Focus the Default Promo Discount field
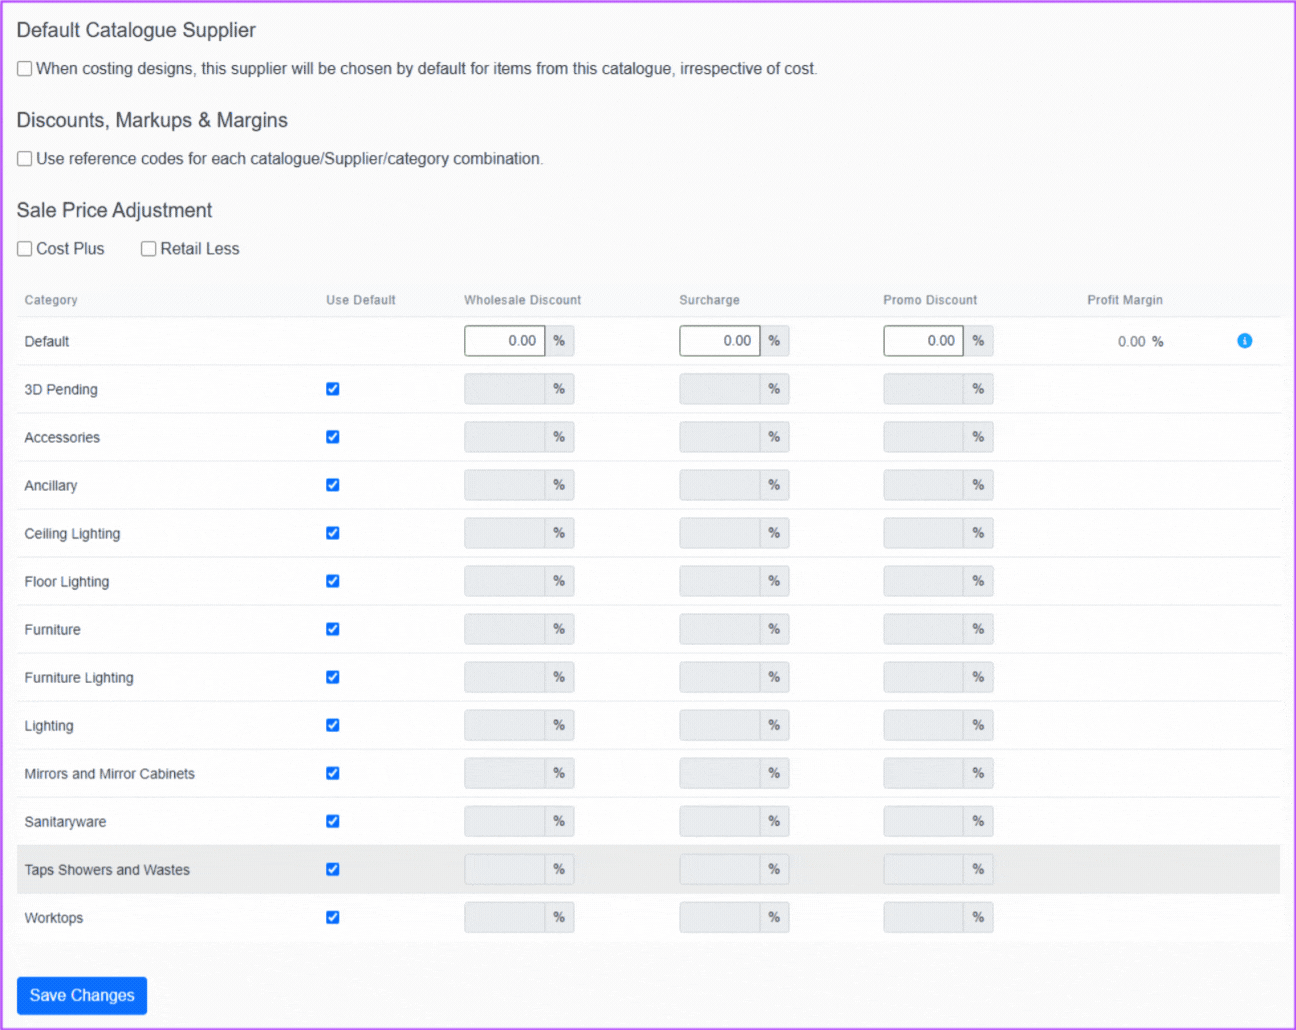The height and width of the screenshot is (1030, 1296). (923, 341)
